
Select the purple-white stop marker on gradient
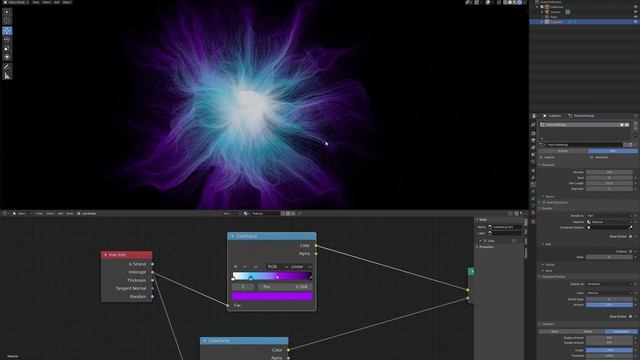[278, 278]
